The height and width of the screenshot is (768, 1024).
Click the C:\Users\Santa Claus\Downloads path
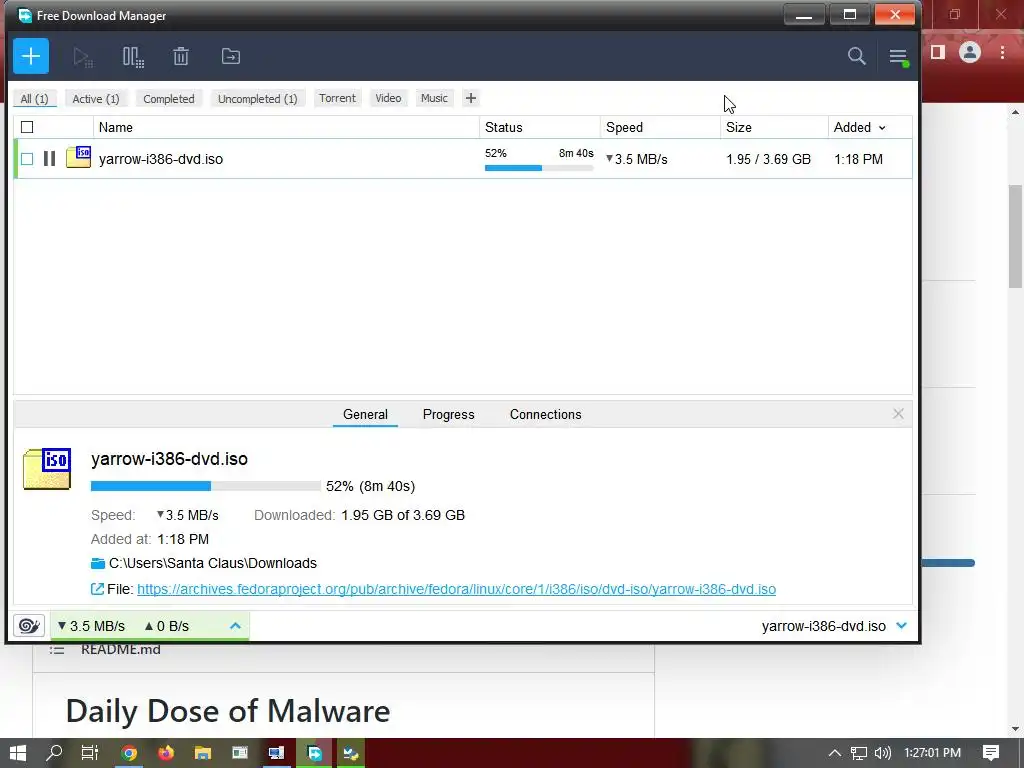pyautogui.click(x=213, y=563)
